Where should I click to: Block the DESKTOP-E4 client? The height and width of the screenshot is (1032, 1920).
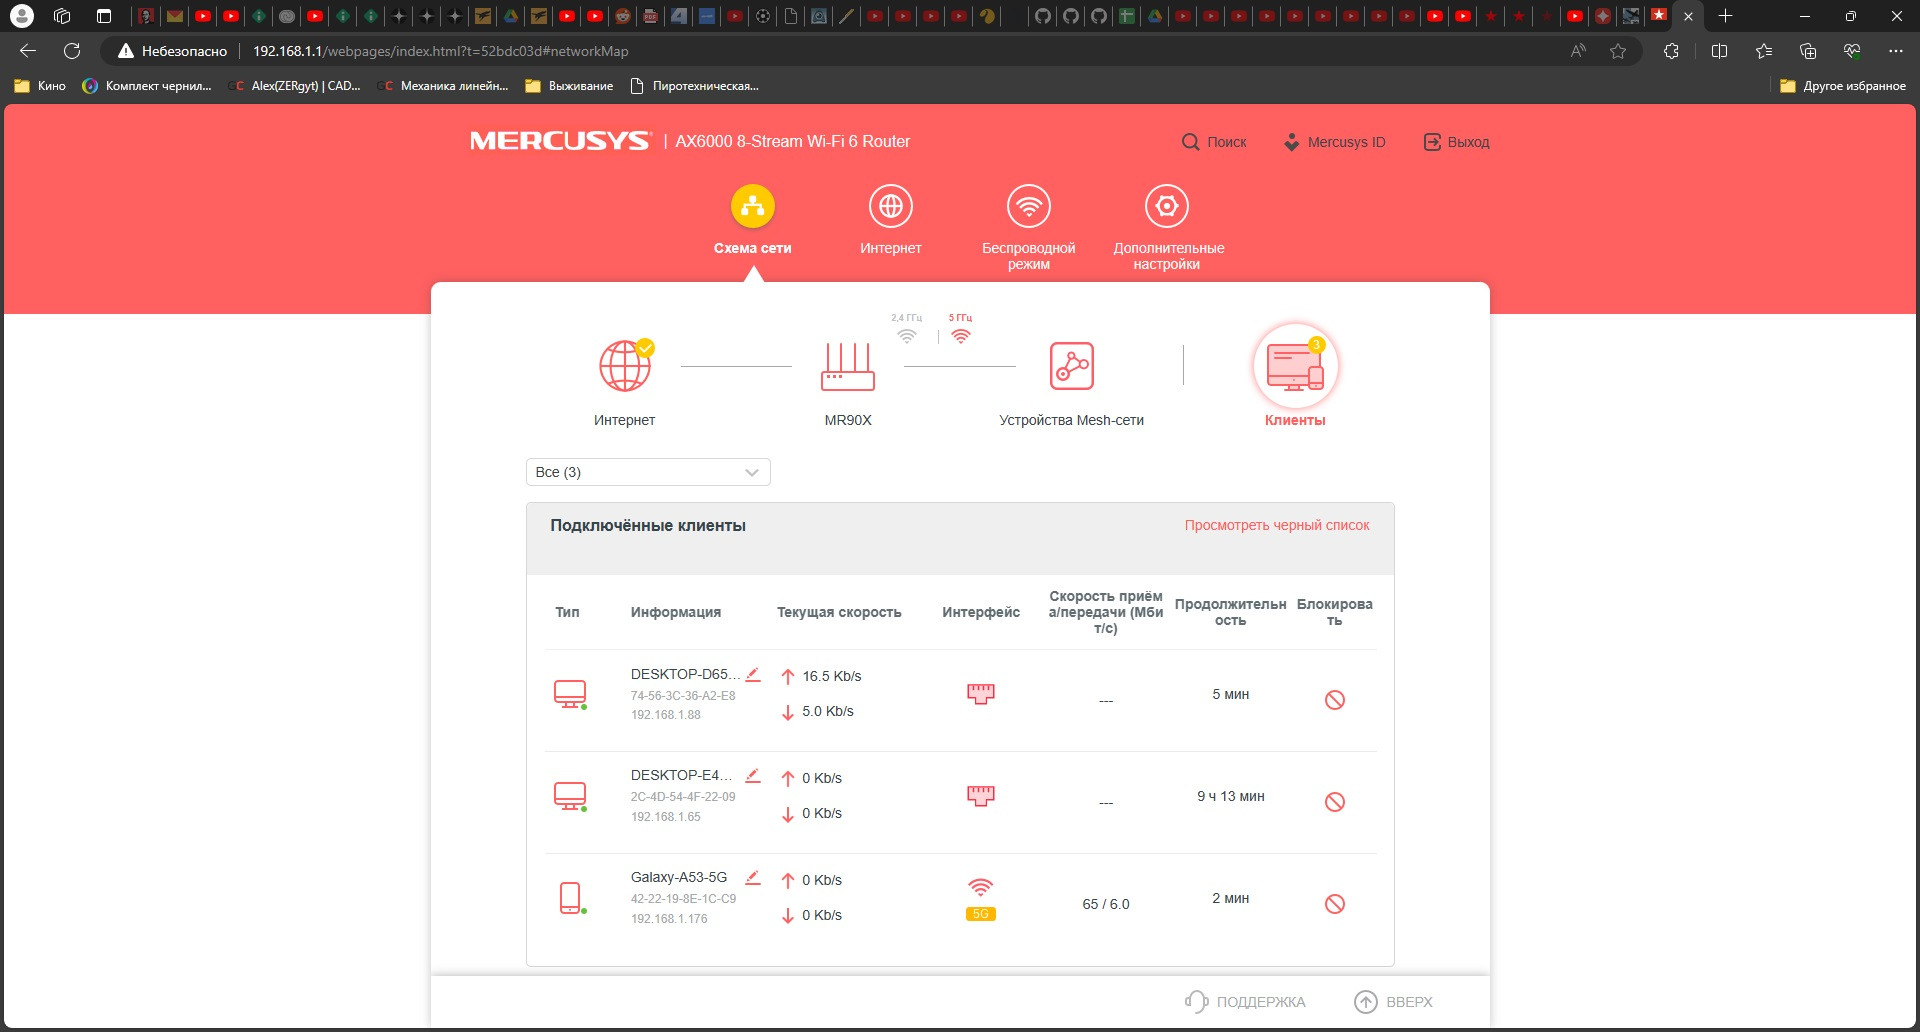point(1334,802)
